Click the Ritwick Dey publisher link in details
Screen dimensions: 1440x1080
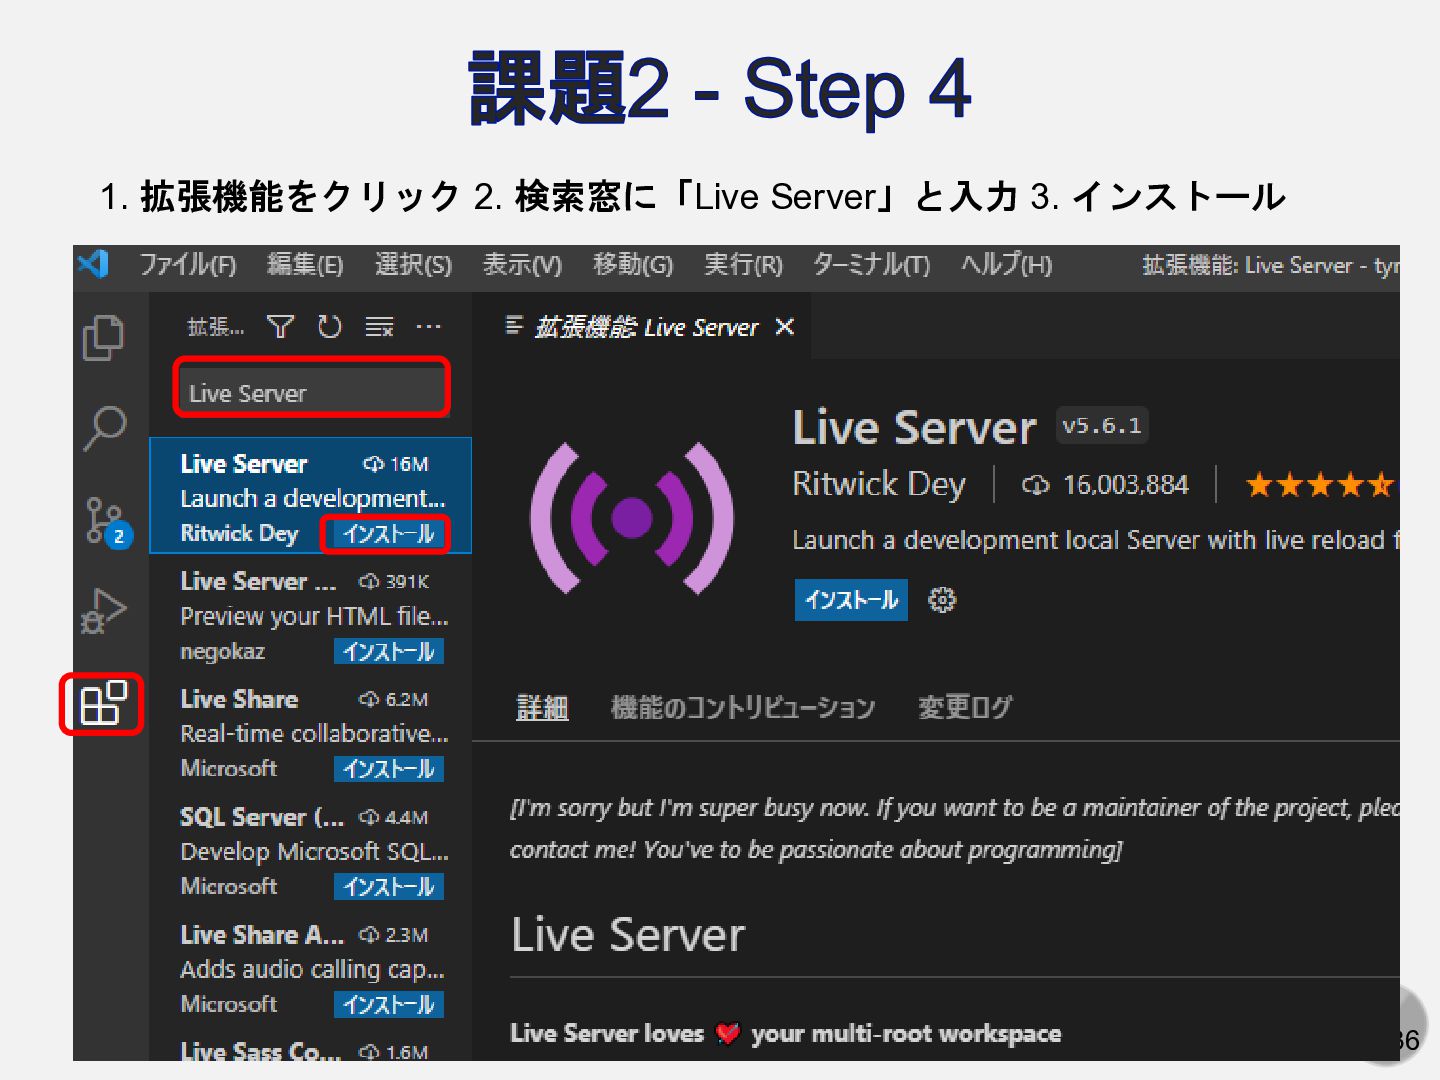click(x=879, y=484)
